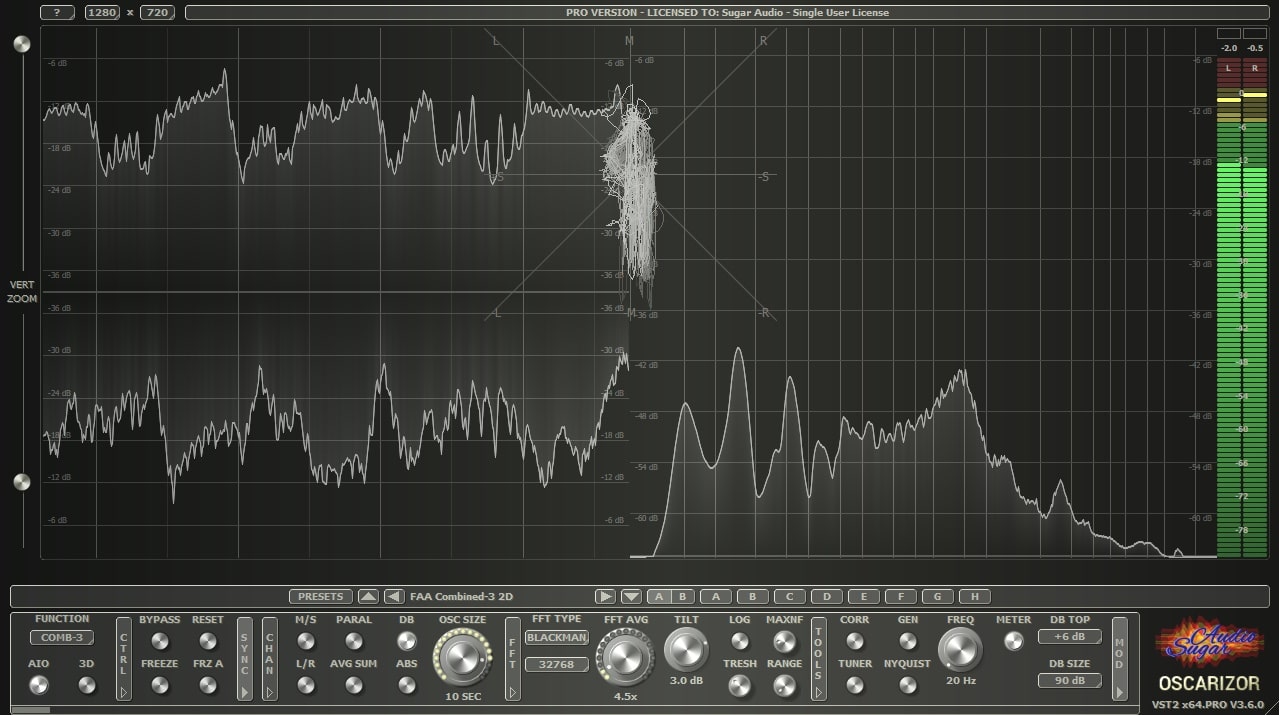This screenshot has height=715, width=1279.
Task: Switch the display to M/S mode
Action: pos(305,642)
